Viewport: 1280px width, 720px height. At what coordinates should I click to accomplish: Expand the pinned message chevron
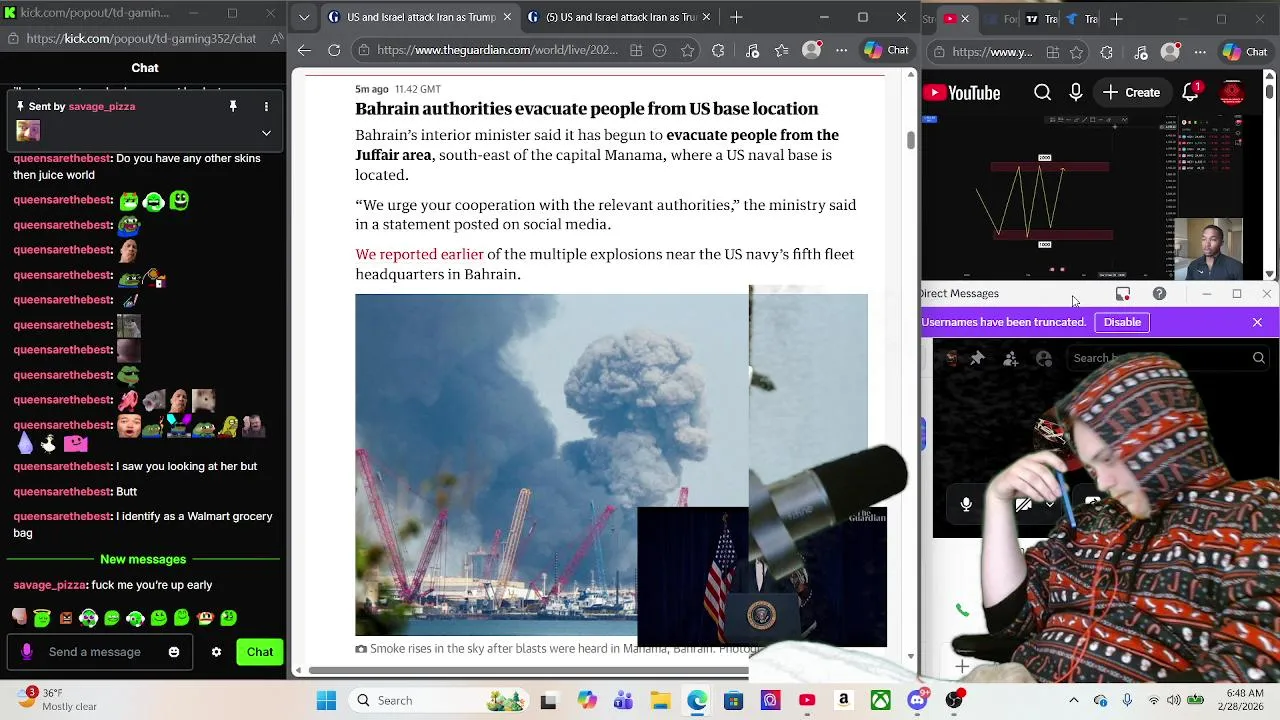(266, 132)
